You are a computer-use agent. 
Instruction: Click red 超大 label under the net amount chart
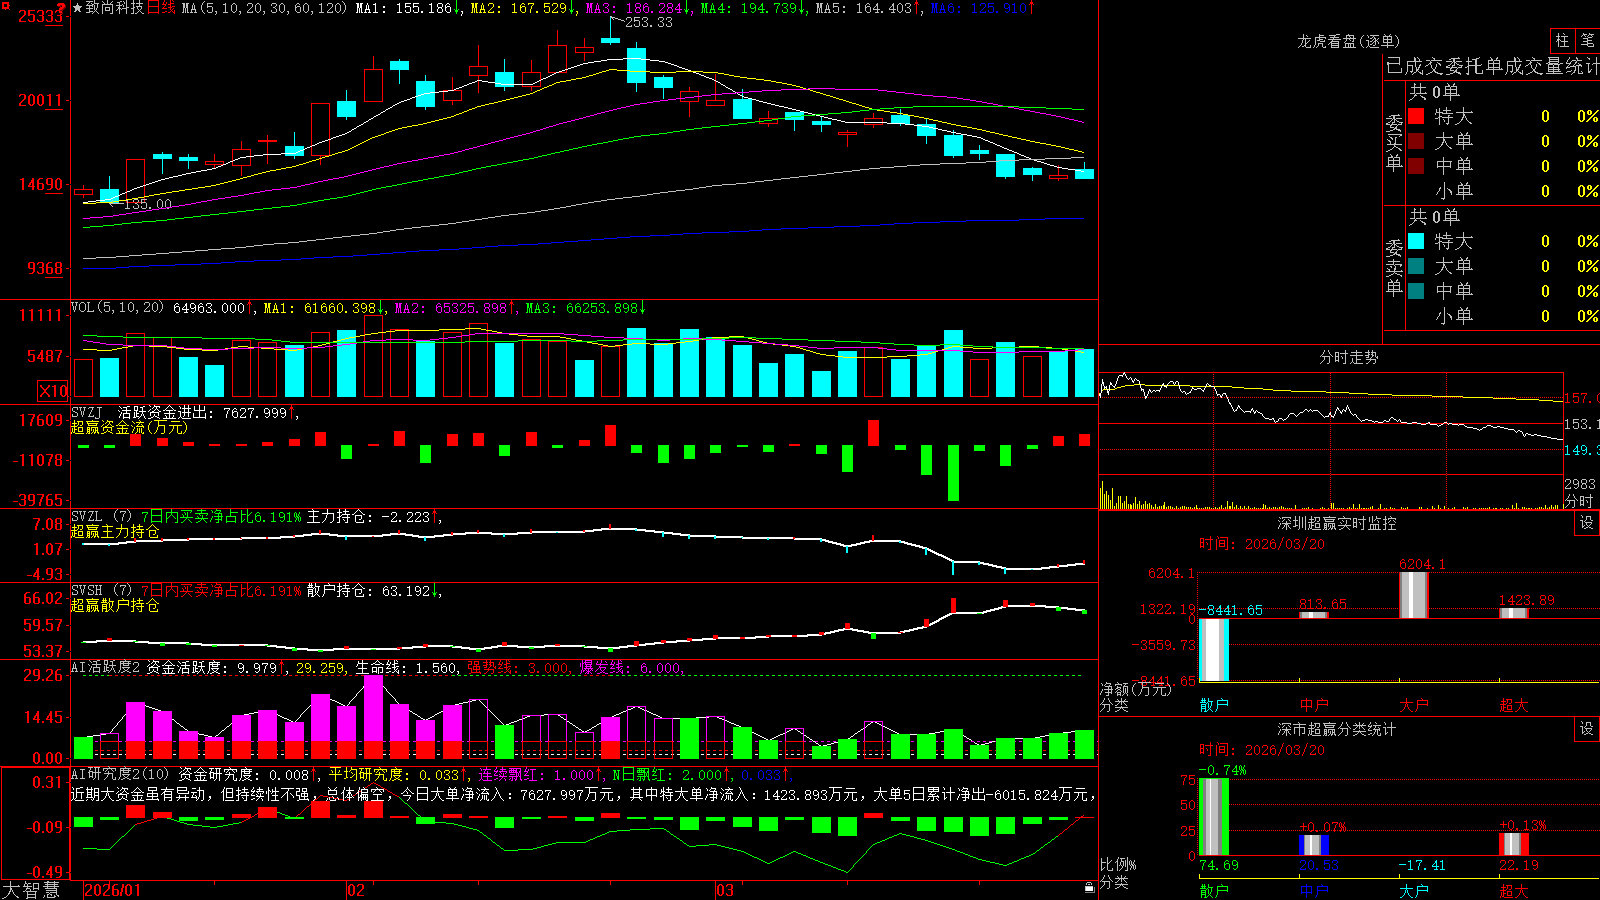1514,705
